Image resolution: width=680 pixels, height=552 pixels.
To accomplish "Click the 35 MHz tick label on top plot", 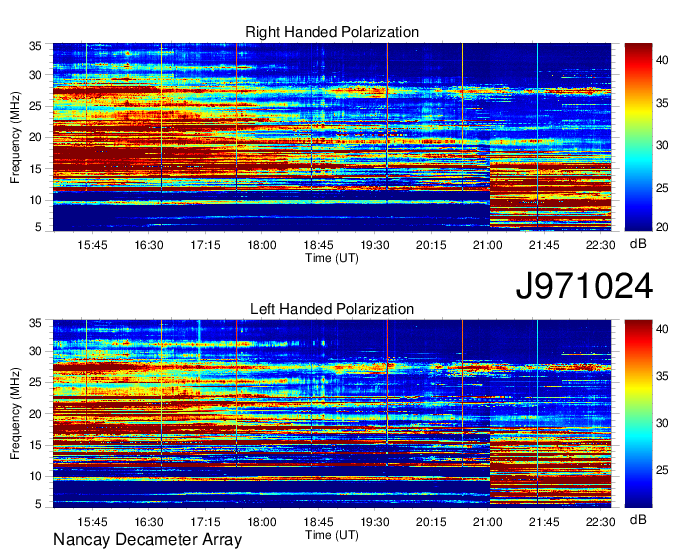I will click(35, 46).
